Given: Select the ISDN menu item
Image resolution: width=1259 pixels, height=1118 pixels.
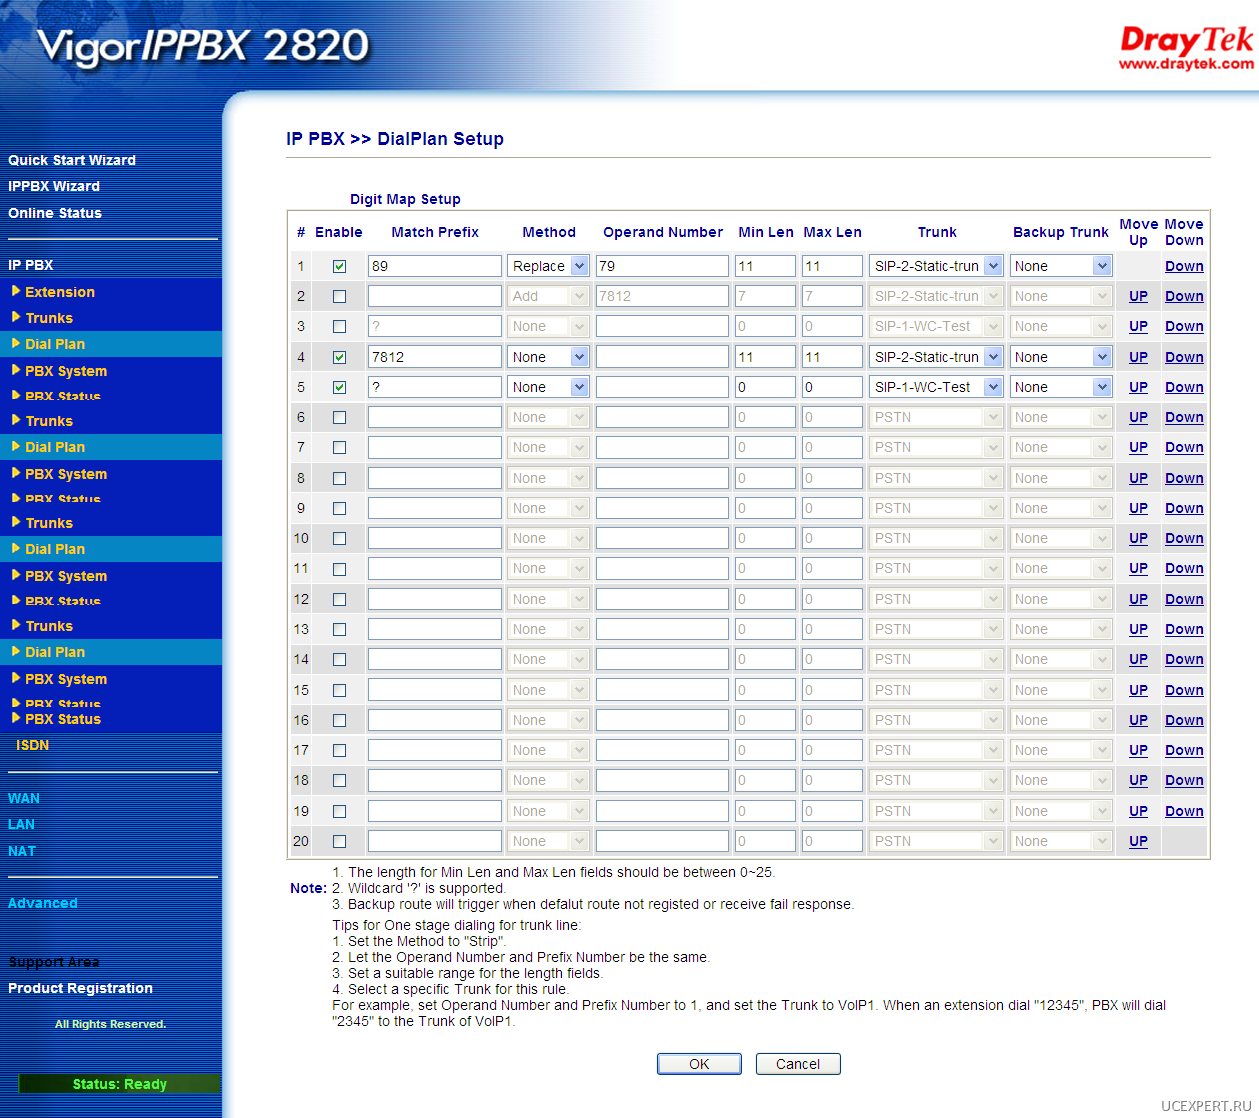Looking at the screenshot, I should click(32, 745).
